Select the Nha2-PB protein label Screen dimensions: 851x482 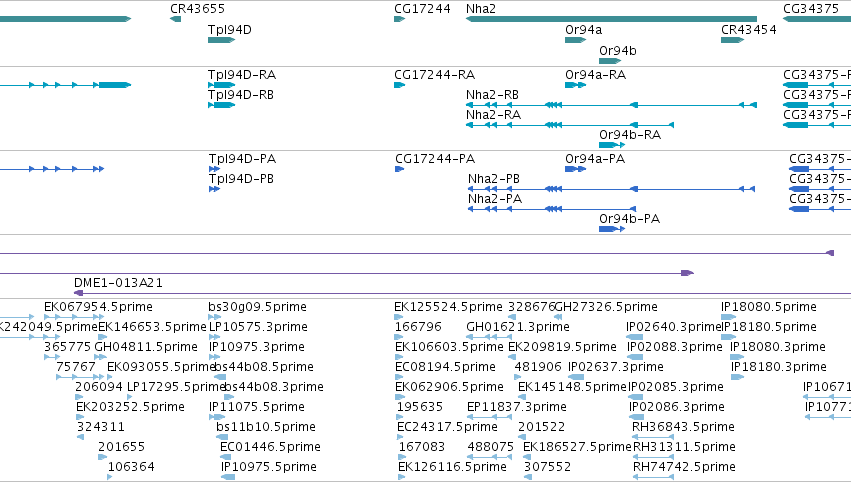click(494, 179)
